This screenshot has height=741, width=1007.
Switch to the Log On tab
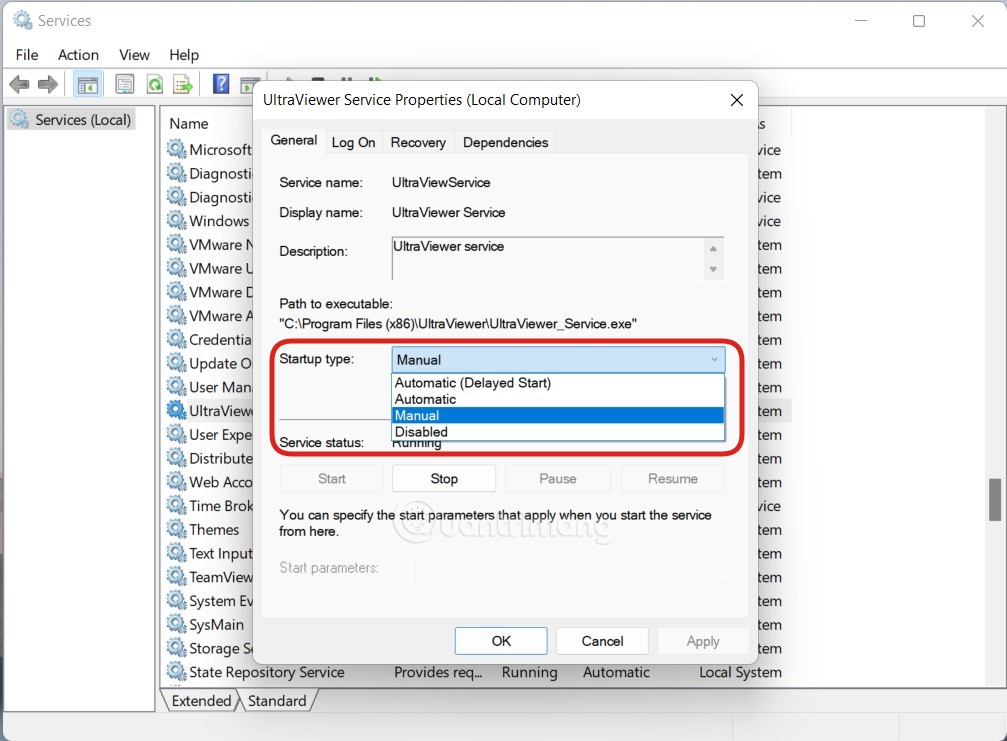(x=353, y=143)
